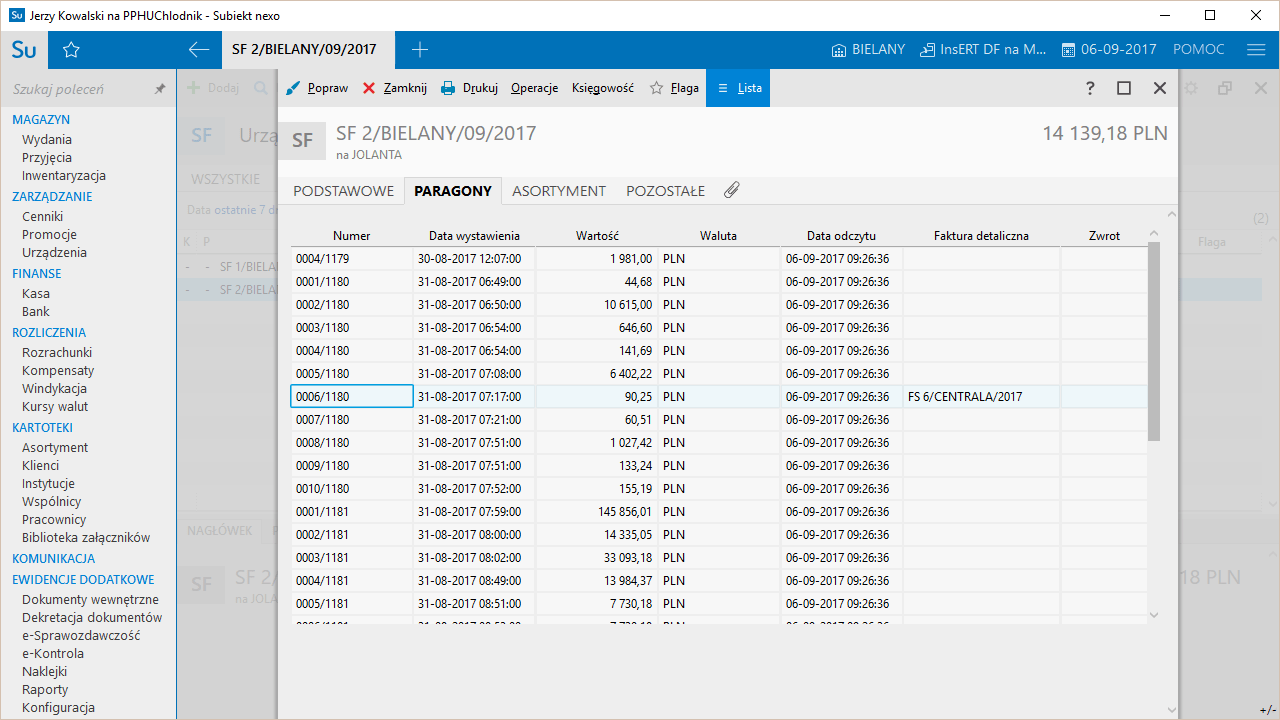Pin the command search box
This screenshot has width=1280, height=720.
tap(160, 89)
